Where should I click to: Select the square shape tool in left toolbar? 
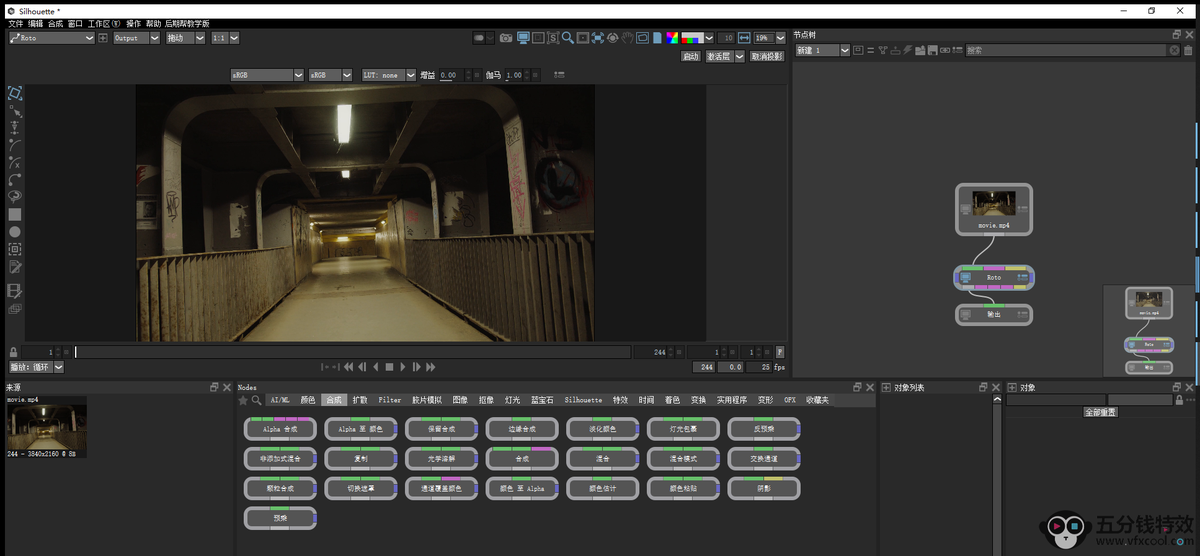pyautogui.click(x=15, y=214)
